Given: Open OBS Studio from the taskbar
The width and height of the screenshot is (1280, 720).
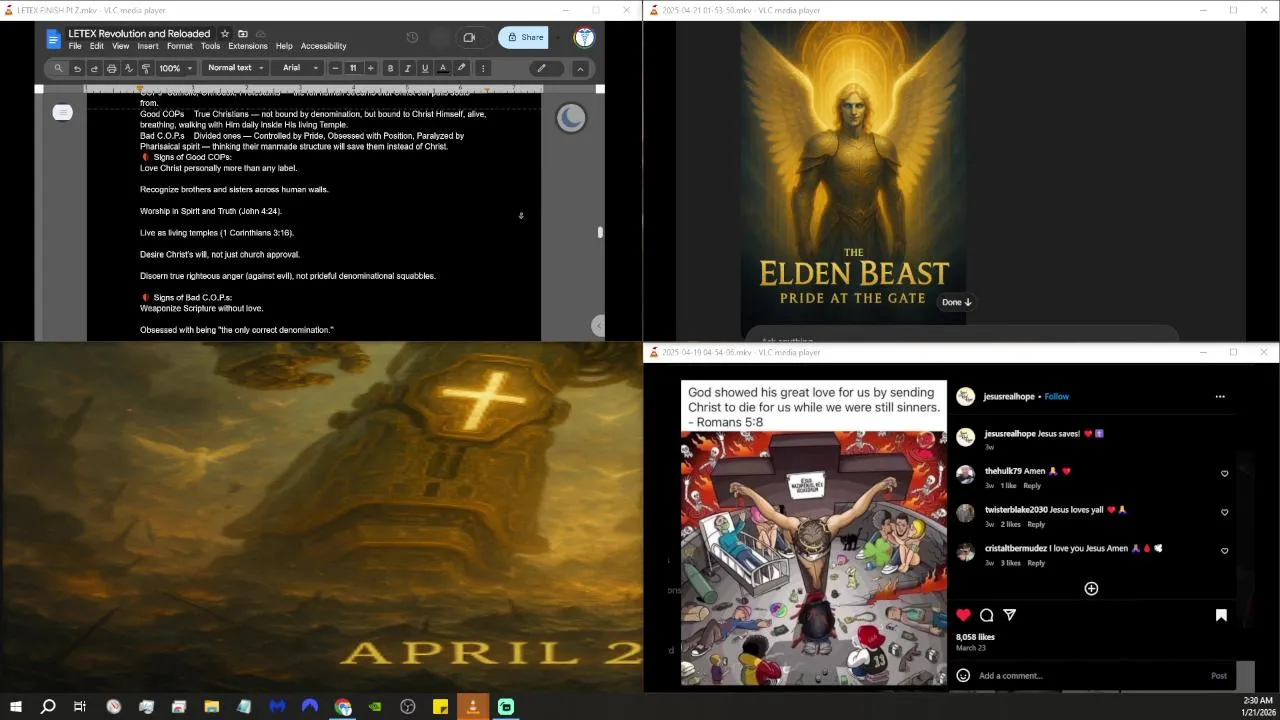Looking at the screenshot, I should (x=408, y=707).
